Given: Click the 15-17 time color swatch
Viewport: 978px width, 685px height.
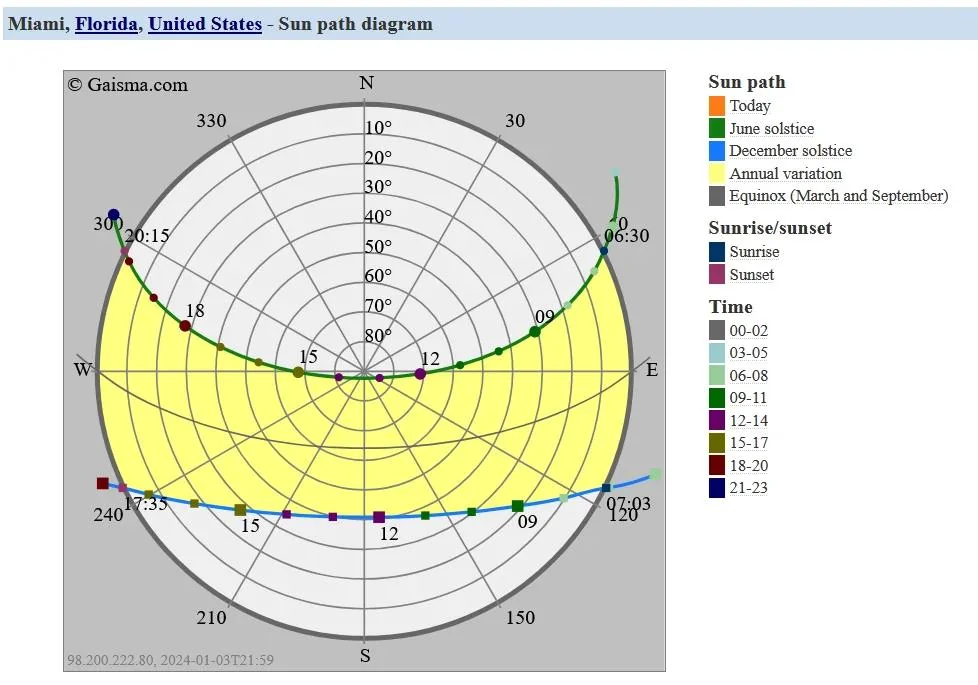Looking at the screenshot, I should click(717, 442).
